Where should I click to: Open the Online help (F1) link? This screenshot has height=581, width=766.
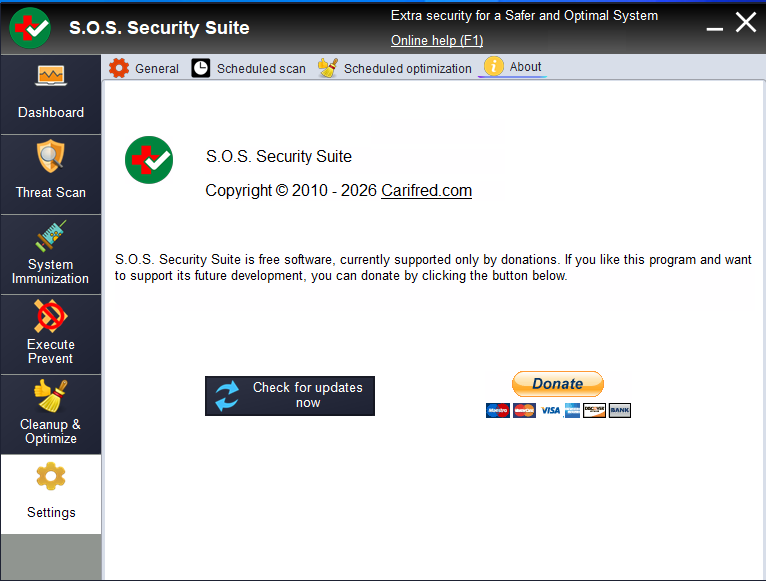[437, 40]
